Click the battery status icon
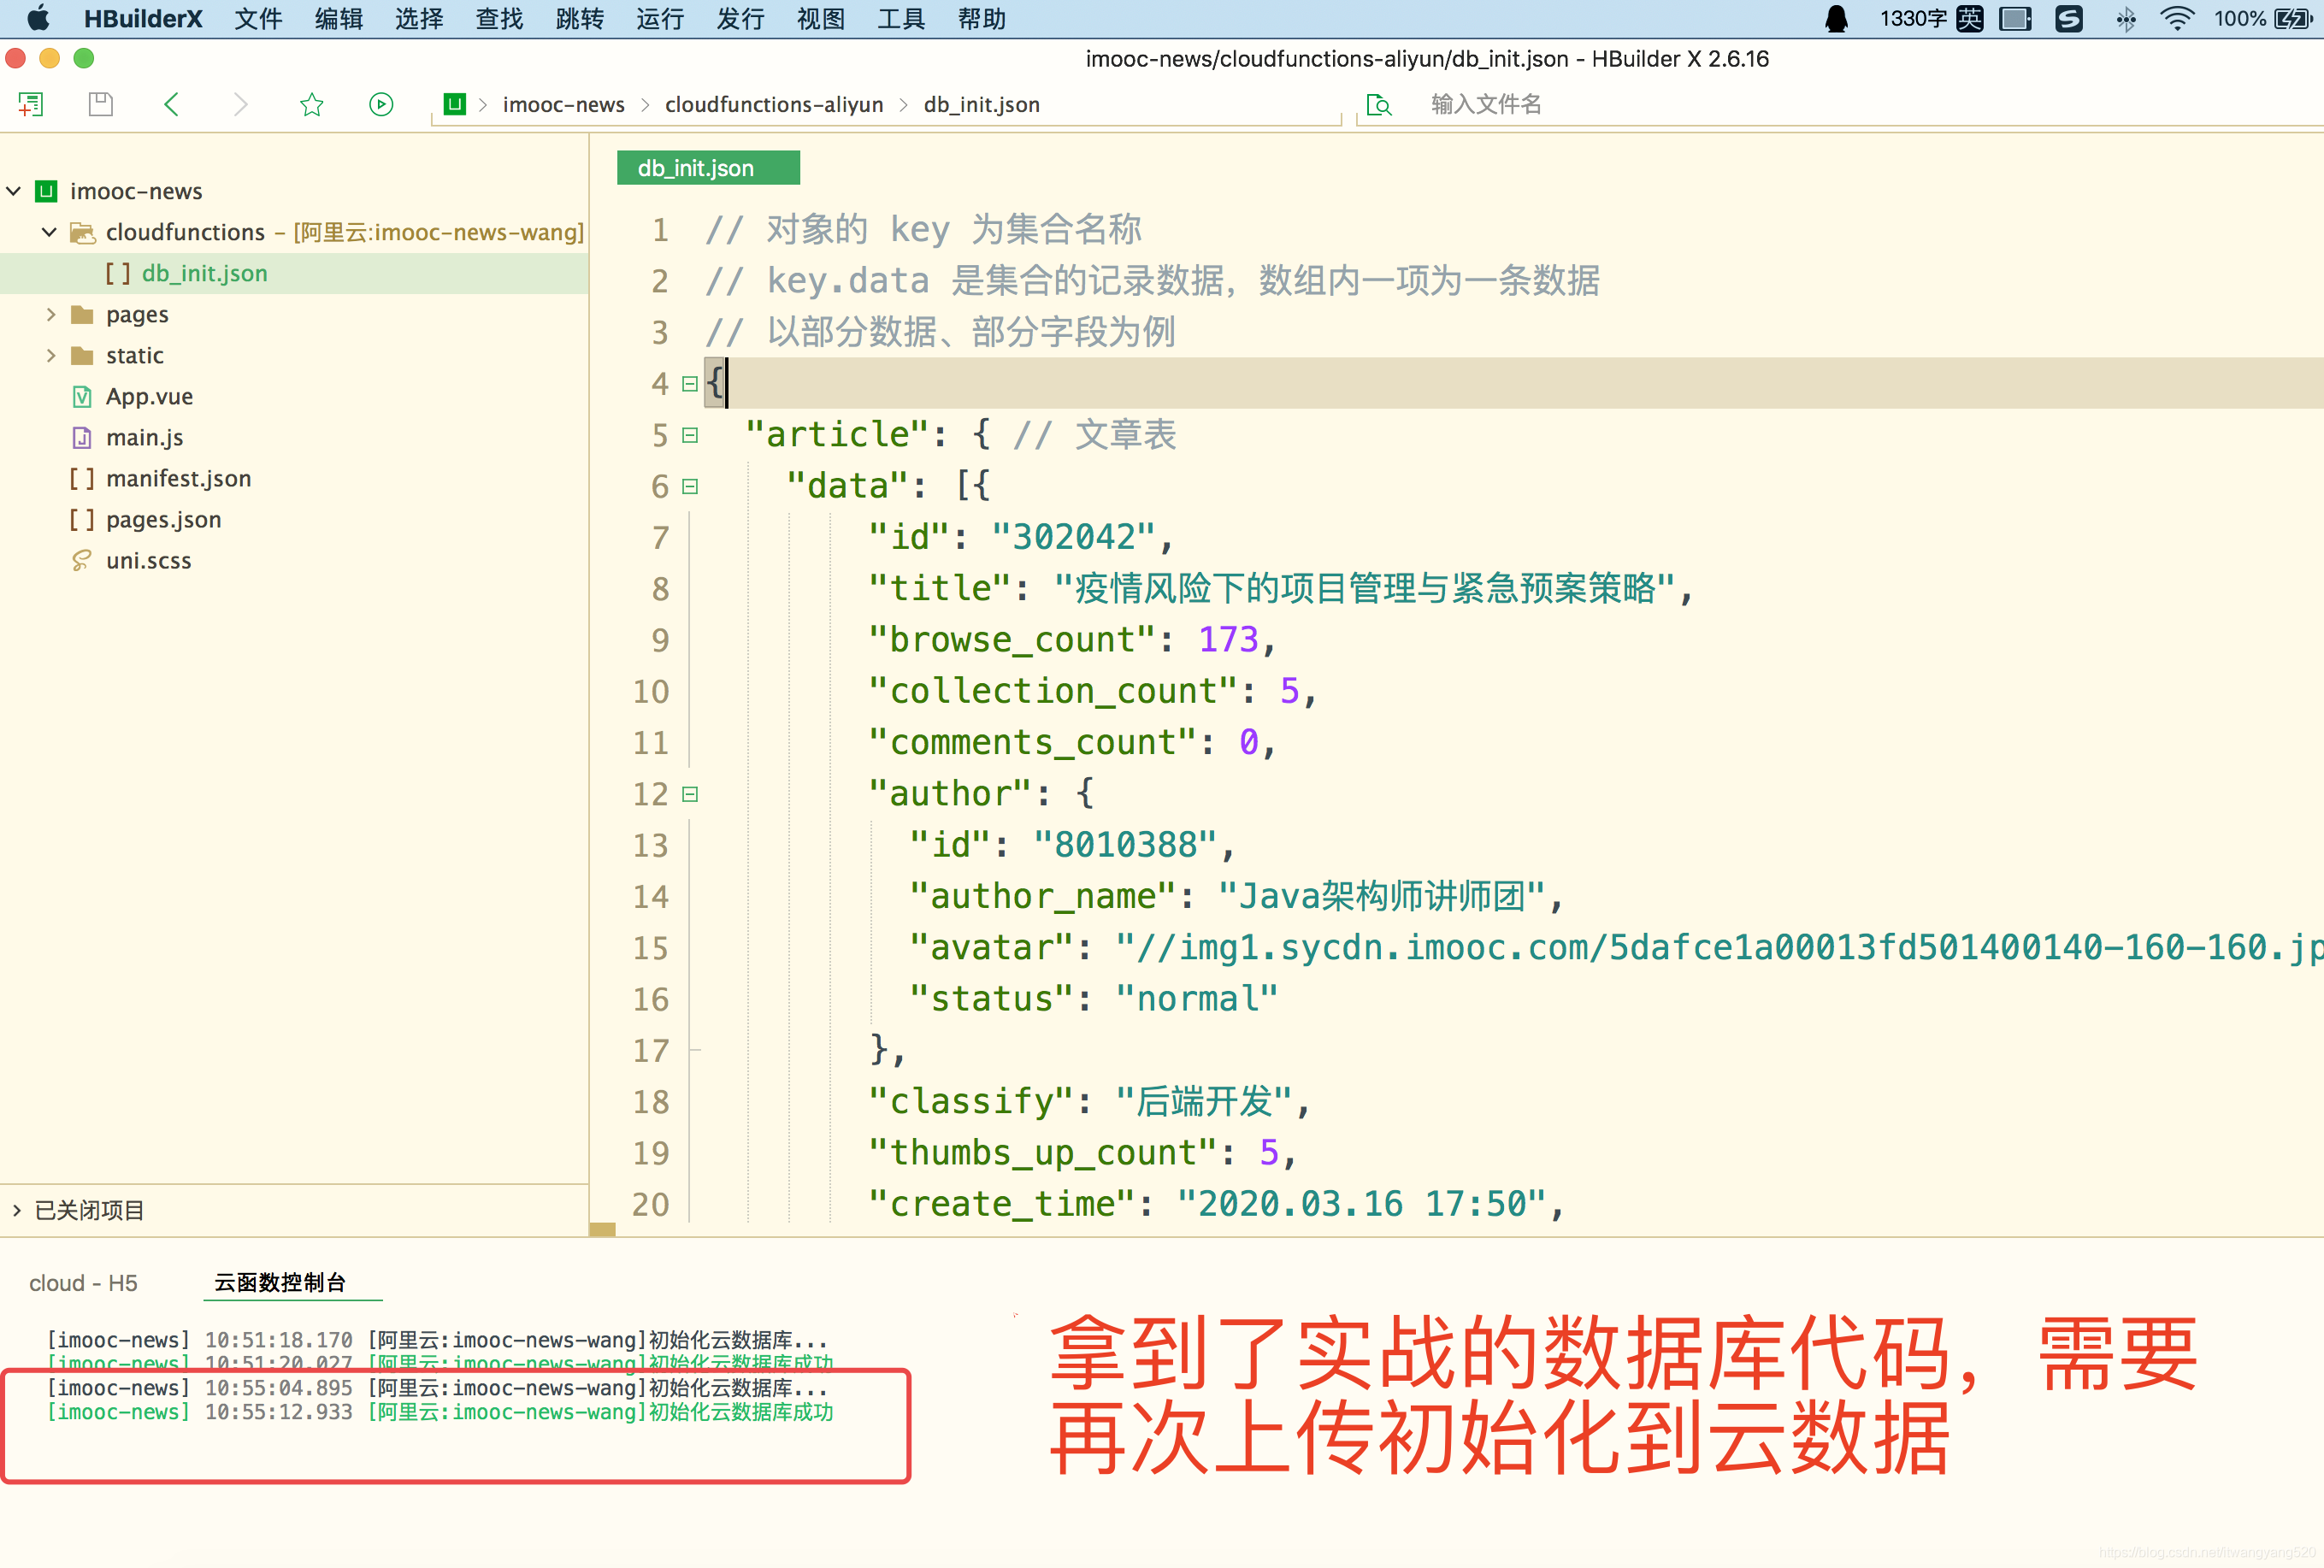The image size is (2324, 1568). point(2292,18)
